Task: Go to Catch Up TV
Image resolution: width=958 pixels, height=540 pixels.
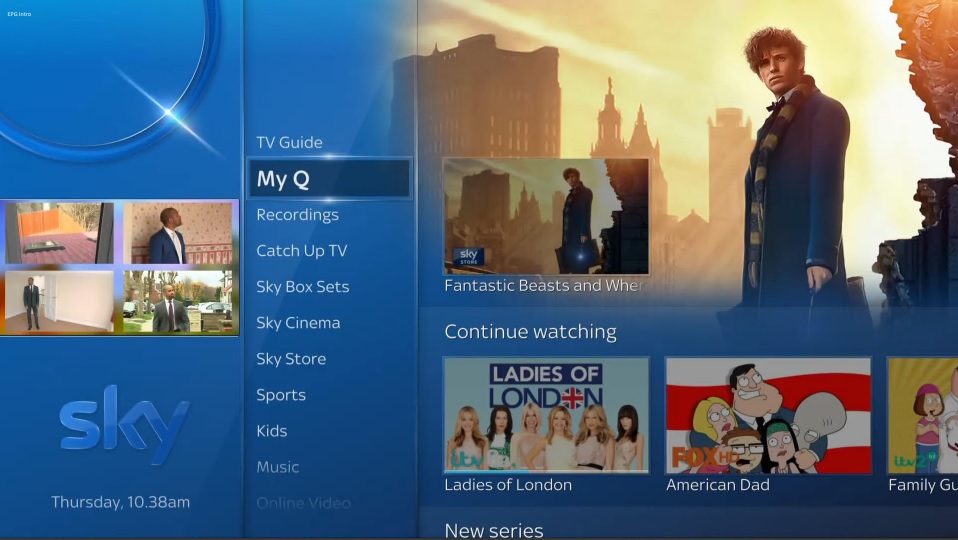Action: pos(301,251)
